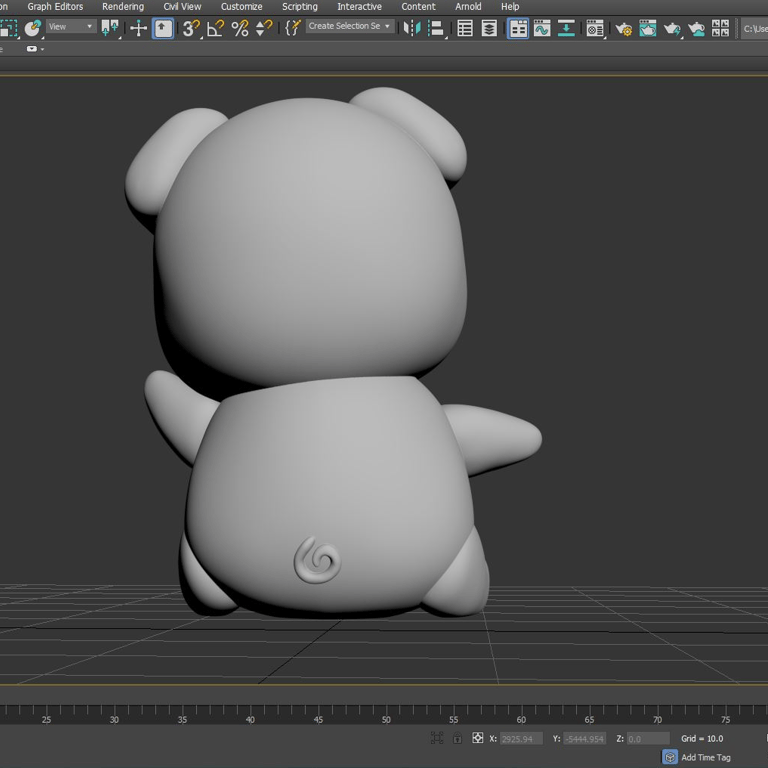This screenshot has height=768, width=768.
Task: Enable the 3D Snaps Toggle
Action: point(191,28)
